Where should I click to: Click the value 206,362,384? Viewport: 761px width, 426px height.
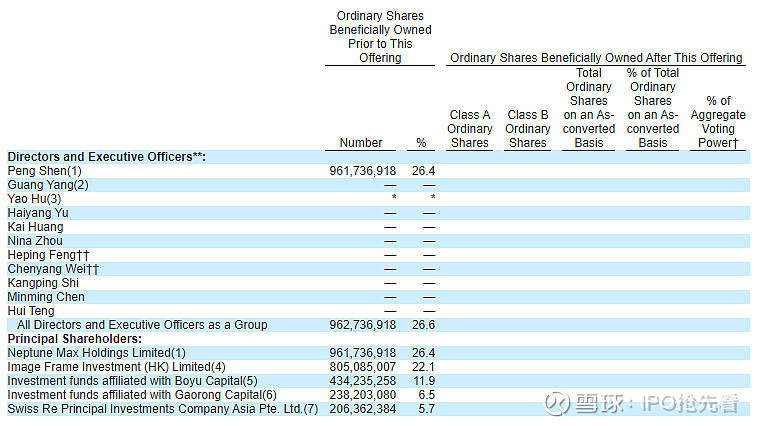tap(363, 409)
